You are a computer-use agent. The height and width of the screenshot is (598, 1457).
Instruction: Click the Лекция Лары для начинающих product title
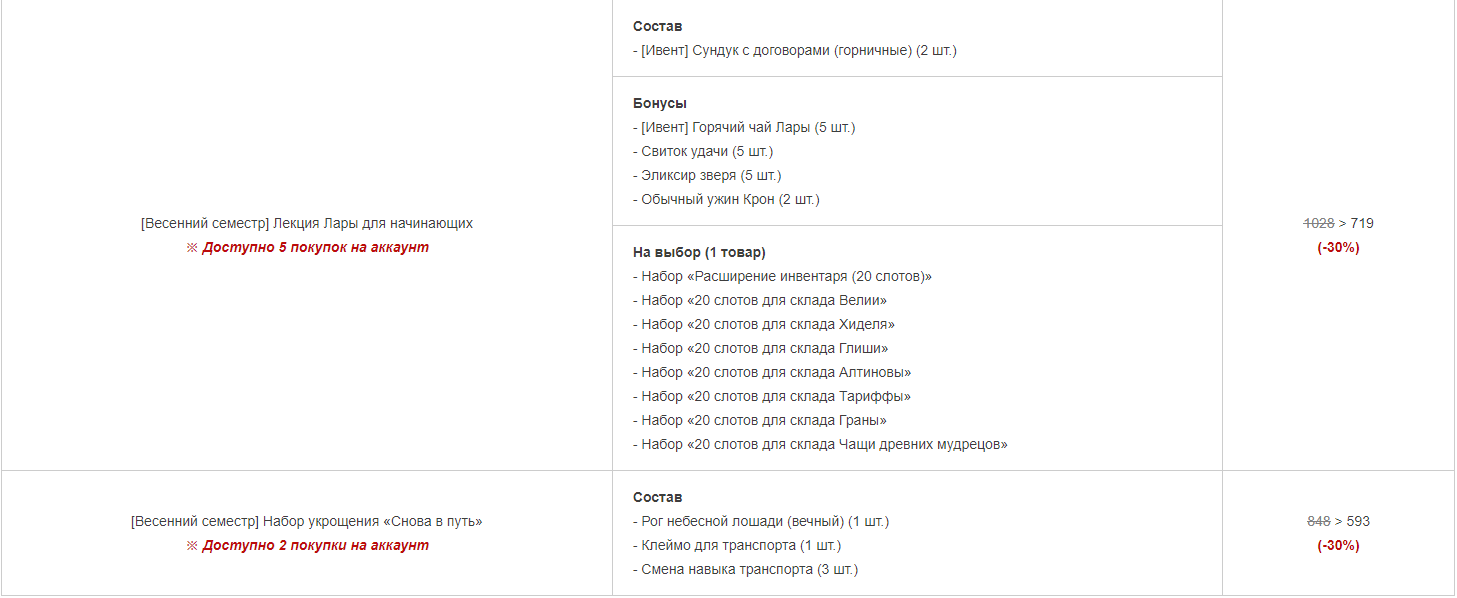tap(307, 224)
